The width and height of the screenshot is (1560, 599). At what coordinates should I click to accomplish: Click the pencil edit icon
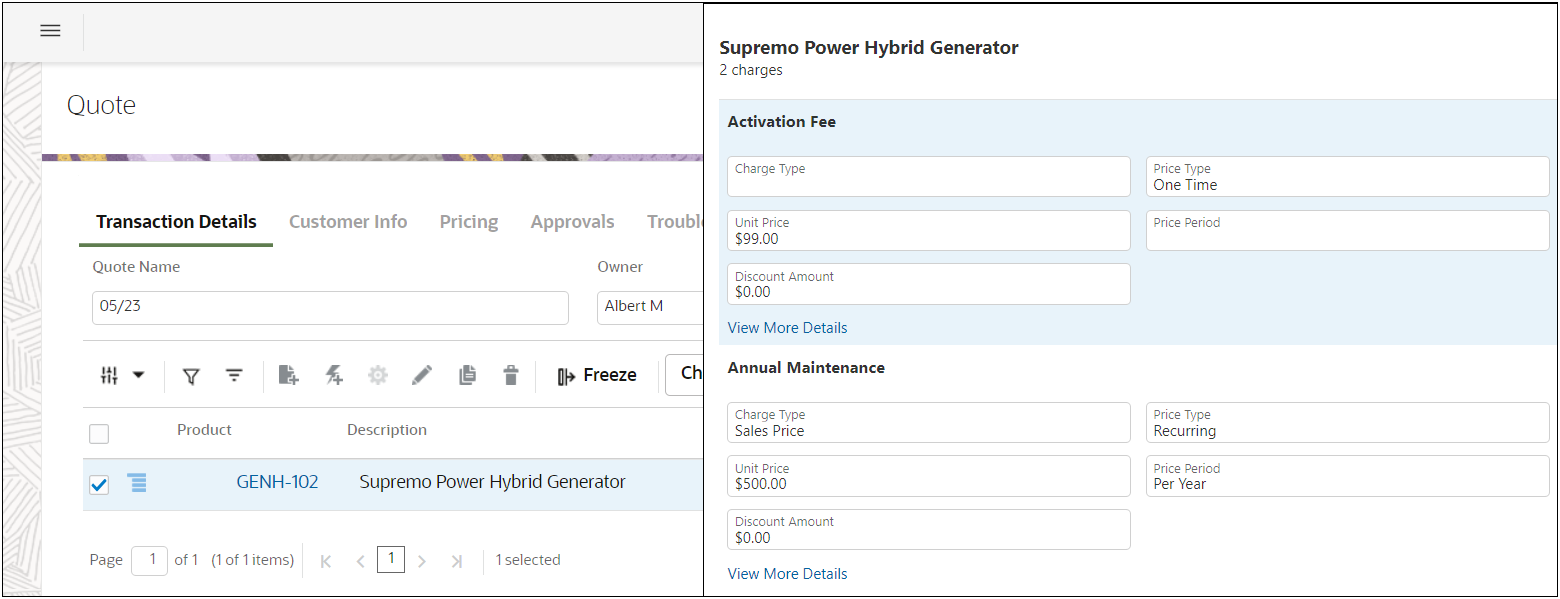click(x=422, y=376)
